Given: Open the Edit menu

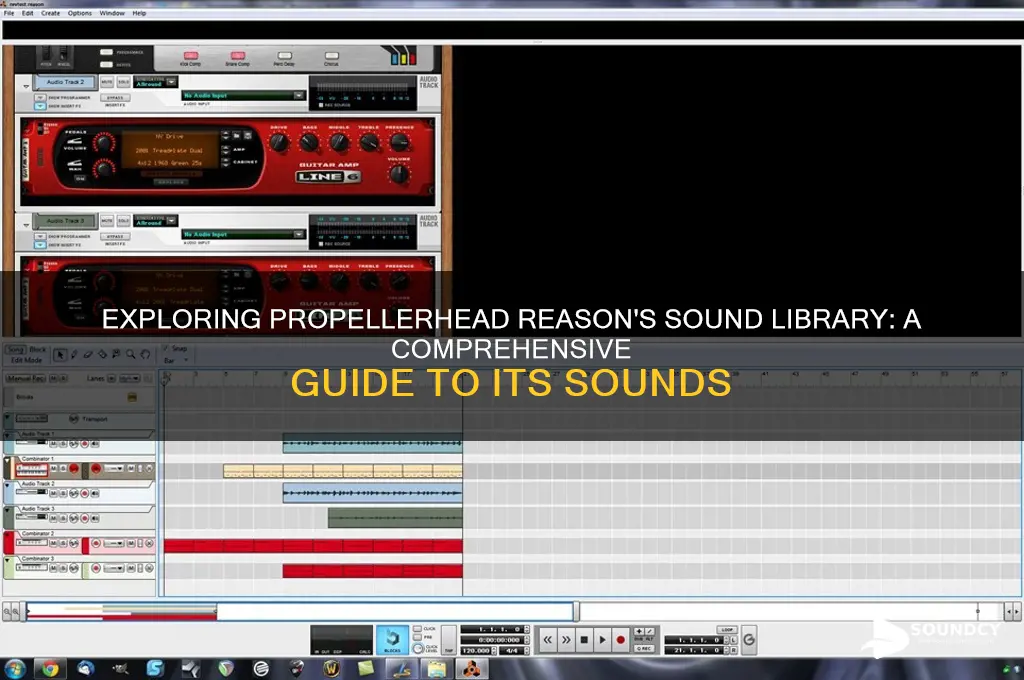Looking at the screenshot, I should tap(27, 13).
